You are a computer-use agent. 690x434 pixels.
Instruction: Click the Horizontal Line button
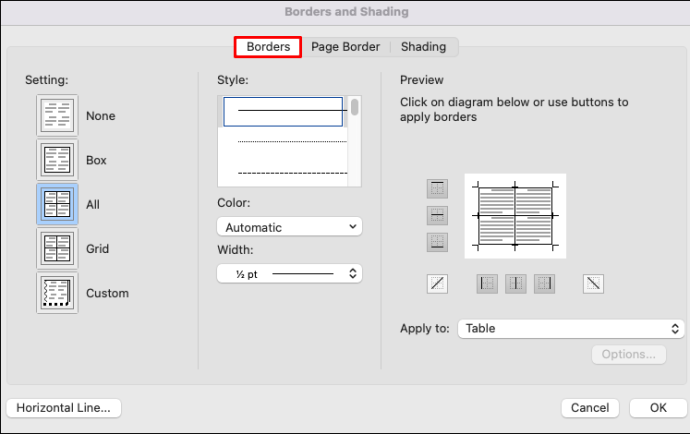64,407
